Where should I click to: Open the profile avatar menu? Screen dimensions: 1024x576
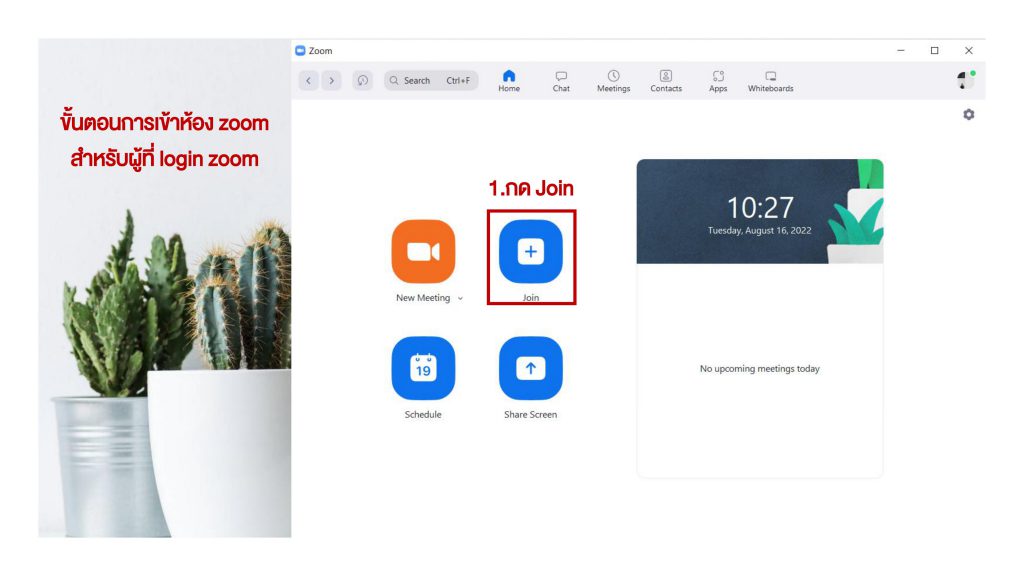965,80
